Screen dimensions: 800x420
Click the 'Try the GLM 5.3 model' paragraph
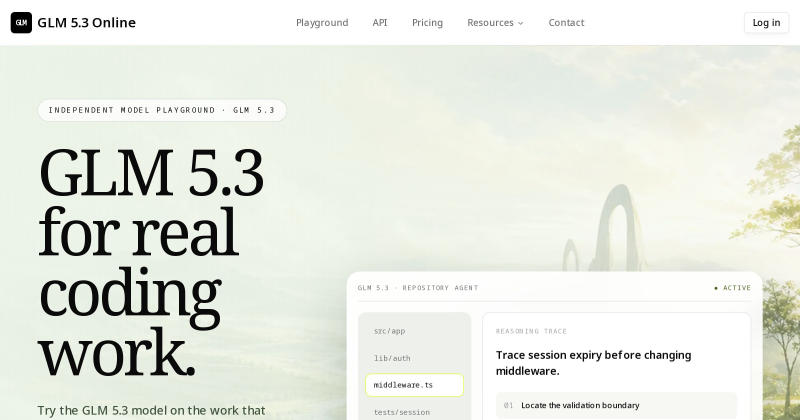pyautogui.click(x=151, y=411)
